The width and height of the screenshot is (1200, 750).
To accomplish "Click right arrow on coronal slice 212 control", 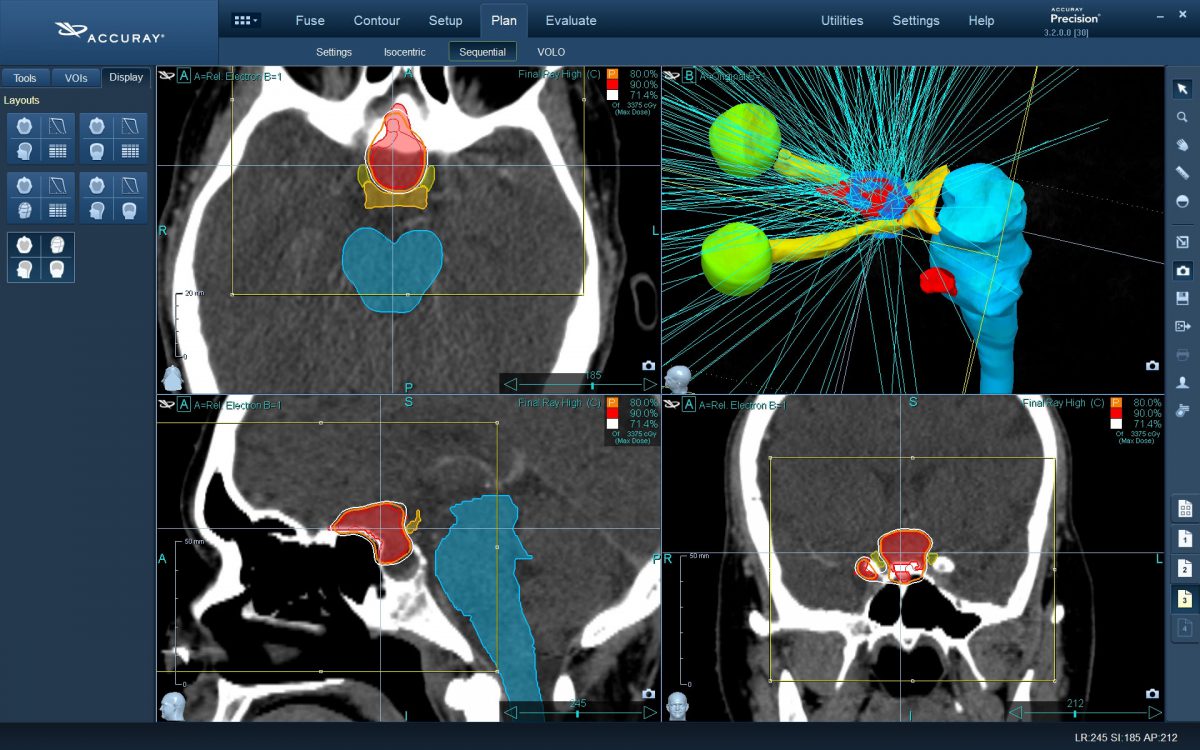I will pyautogui.click(x=1152, y=712).
